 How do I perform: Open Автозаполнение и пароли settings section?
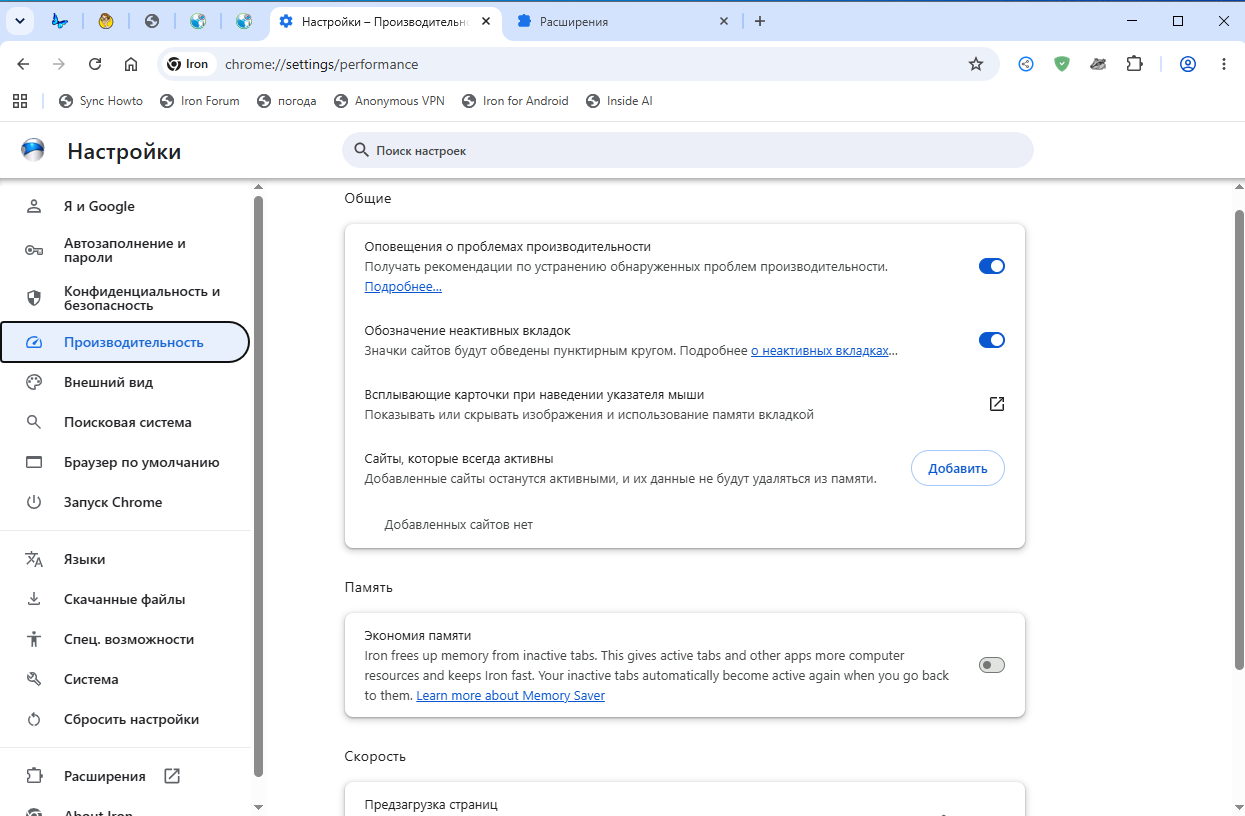125,250
